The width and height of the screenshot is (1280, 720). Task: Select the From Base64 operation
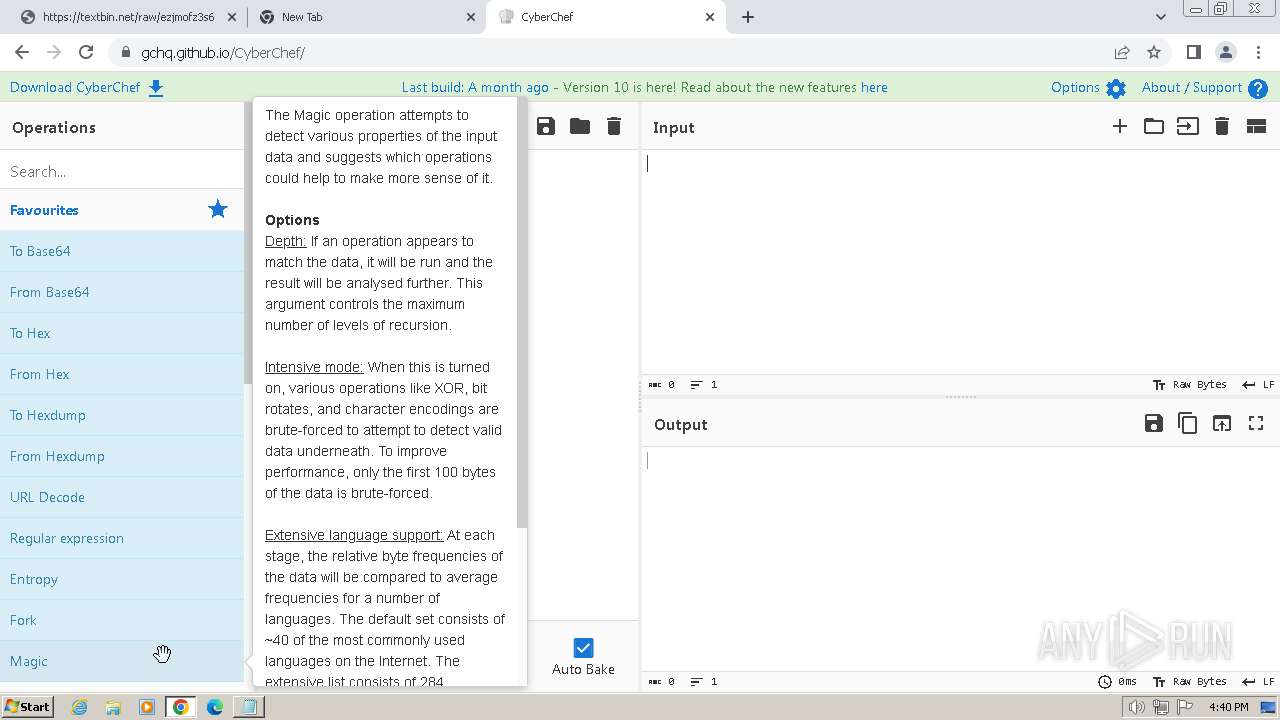122,292
